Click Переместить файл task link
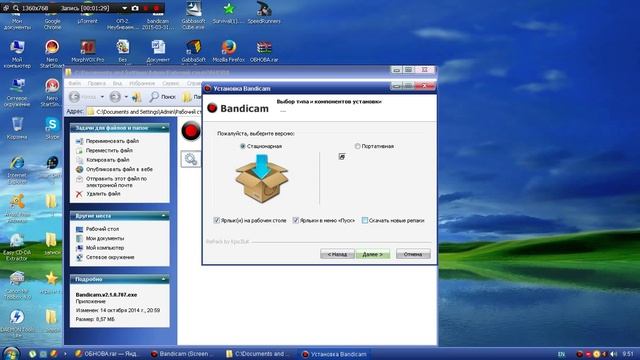The height and width of the screenshot is (360, 640). [x=109, y=150]
